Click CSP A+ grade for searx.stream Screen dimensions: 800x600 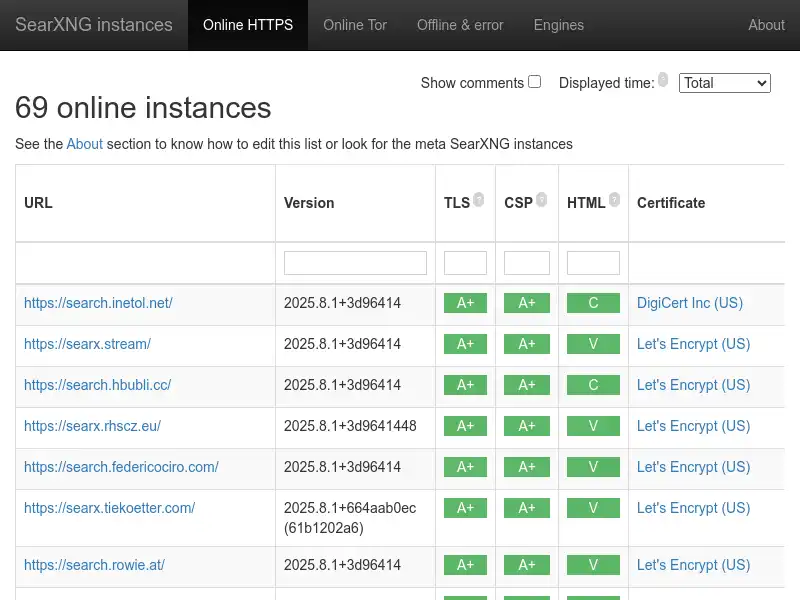527,344
